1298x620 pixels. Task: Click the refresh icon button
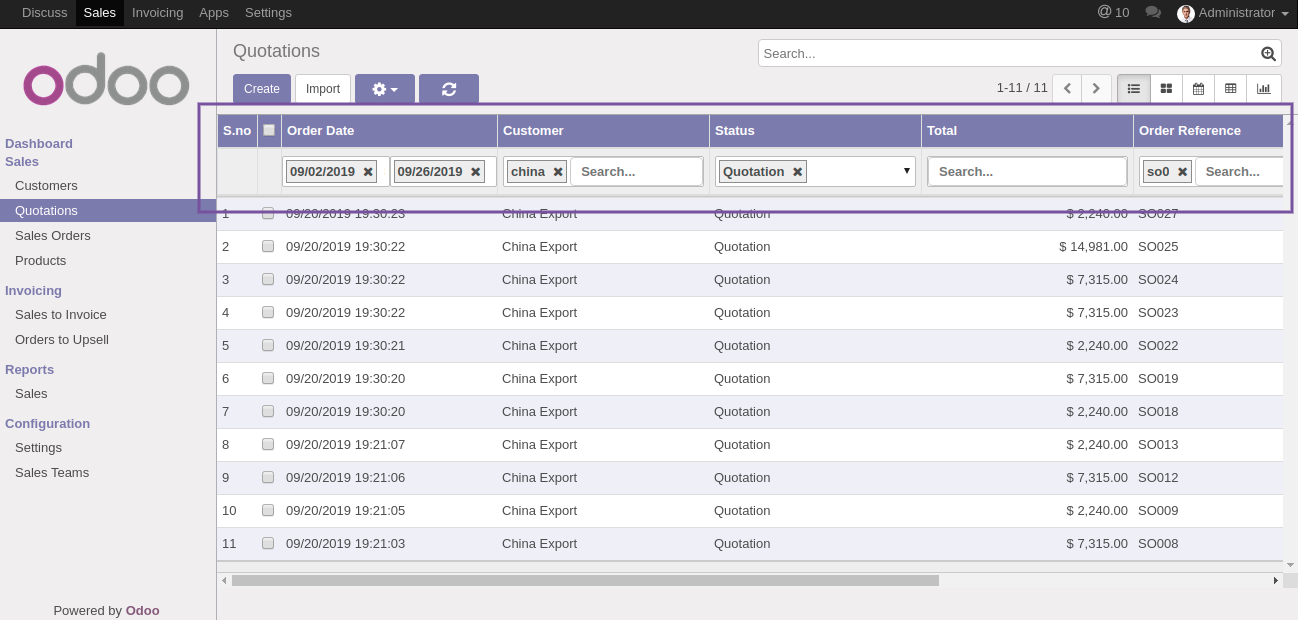(x=449, y=89)
